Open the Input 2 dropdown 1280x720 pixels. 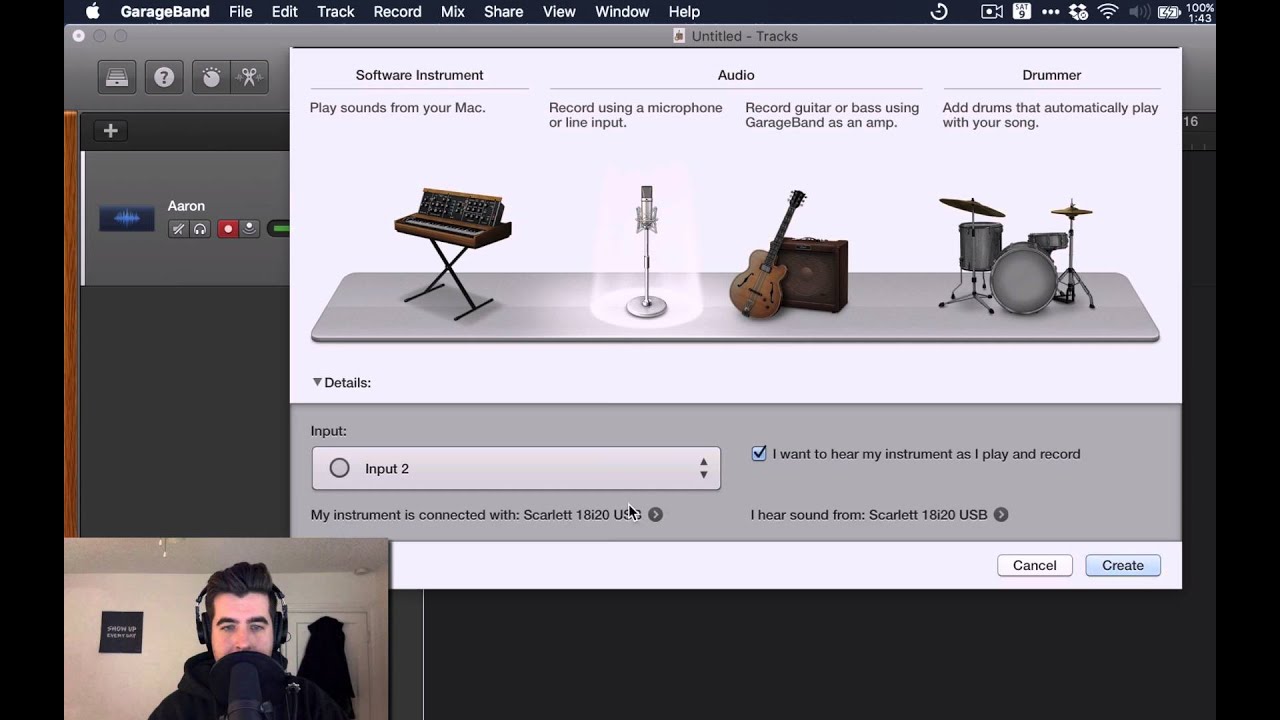point(516,468)
